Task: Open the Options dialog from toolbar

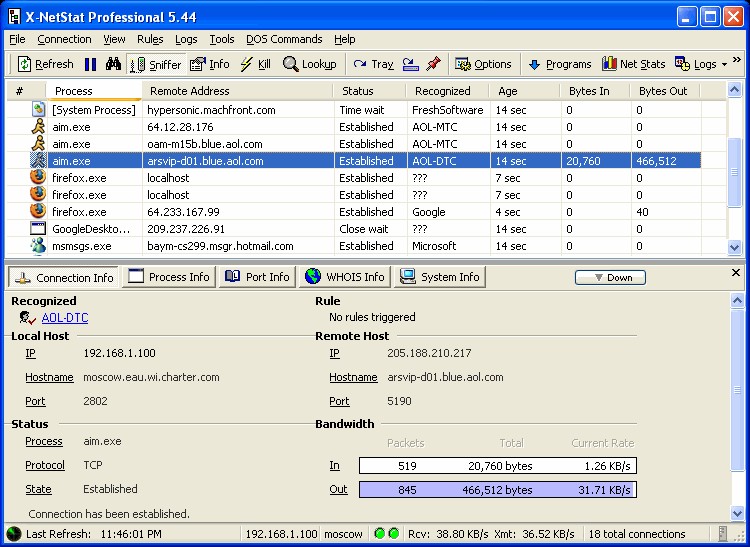Action: point(483,64)
